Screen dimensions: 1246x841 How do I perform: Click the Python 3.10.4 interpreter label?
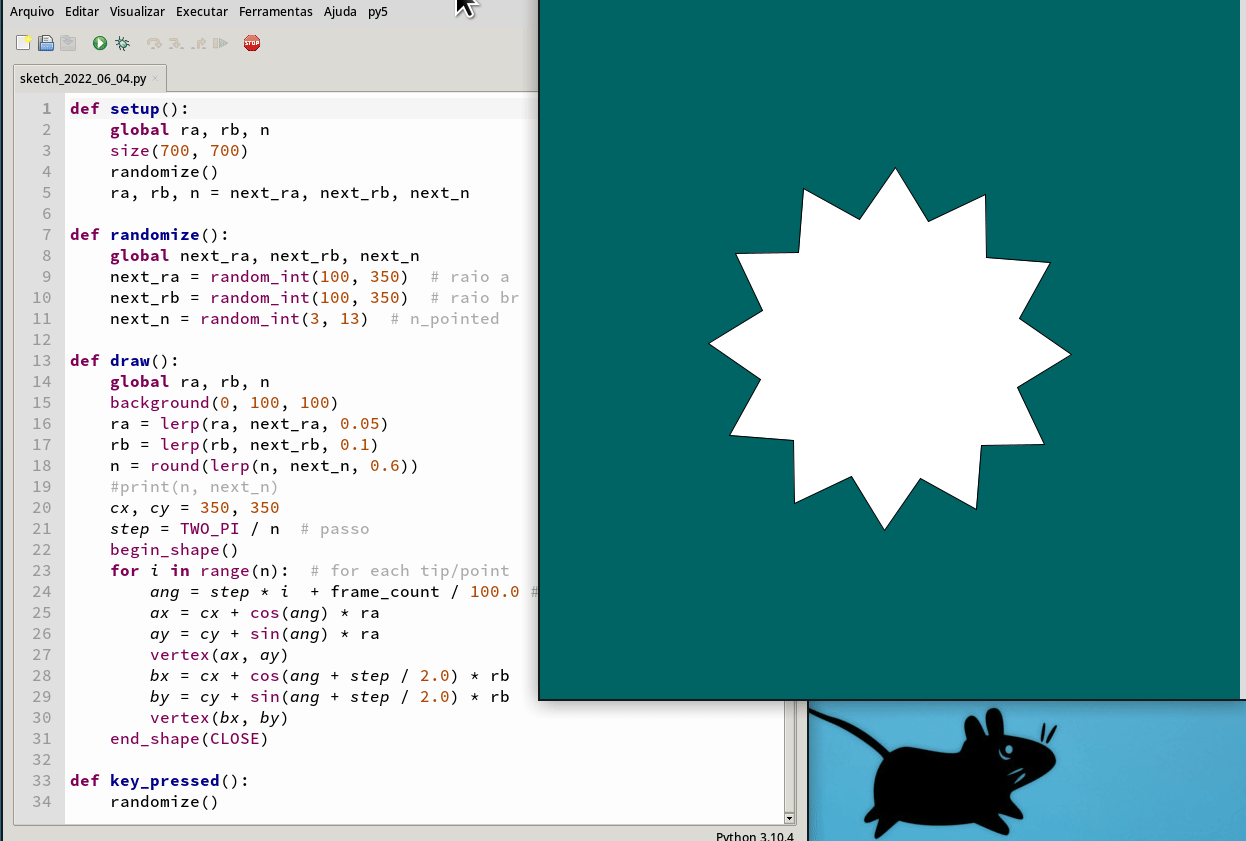point(754,835)
